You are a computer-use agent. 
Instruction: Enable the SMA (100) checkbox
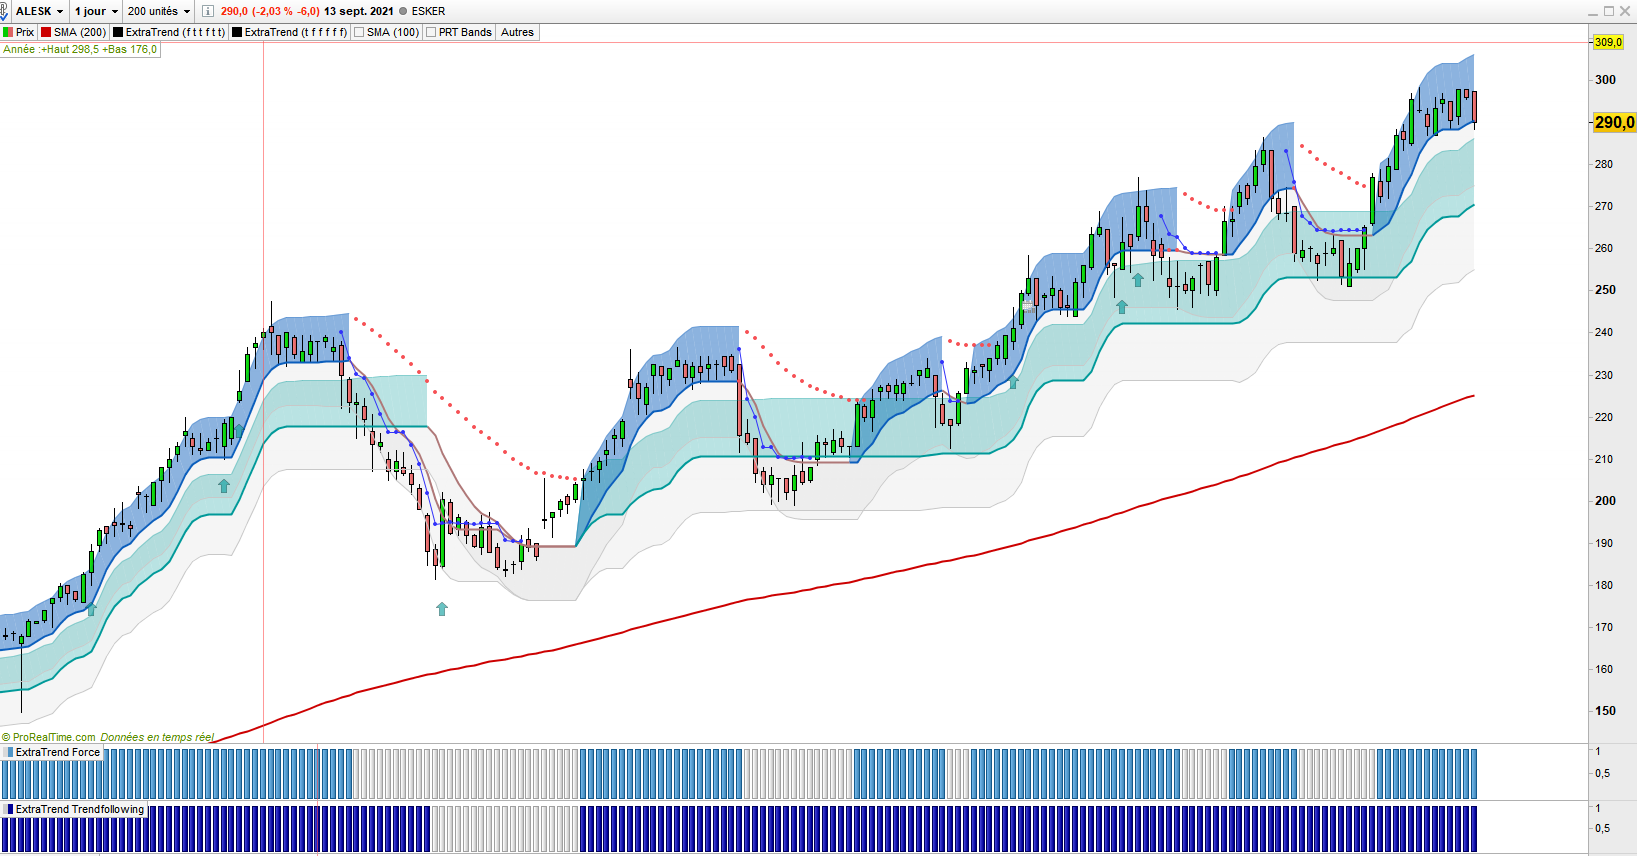[x=360, y=32]
